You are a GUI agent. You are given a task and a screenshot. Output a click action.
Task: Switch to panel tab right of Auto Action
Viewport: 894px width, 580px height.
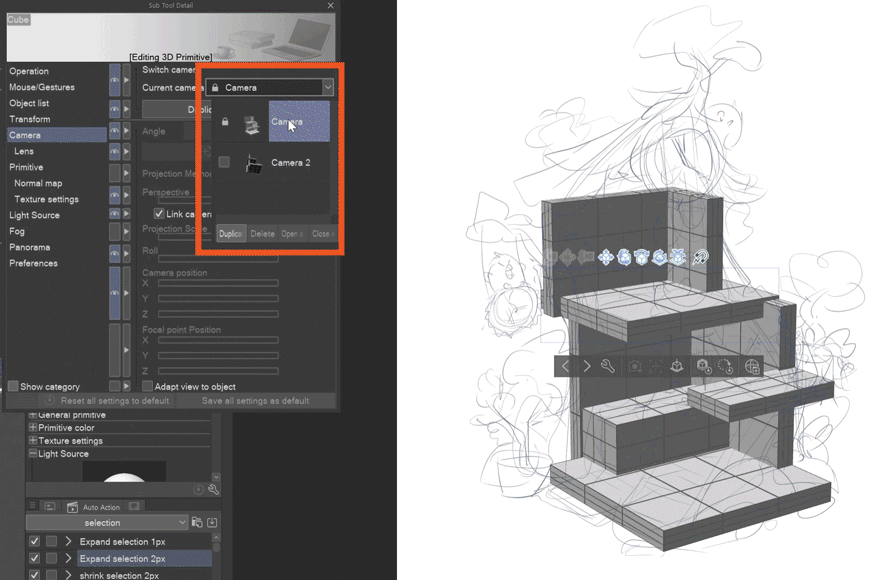pos(134,506)
